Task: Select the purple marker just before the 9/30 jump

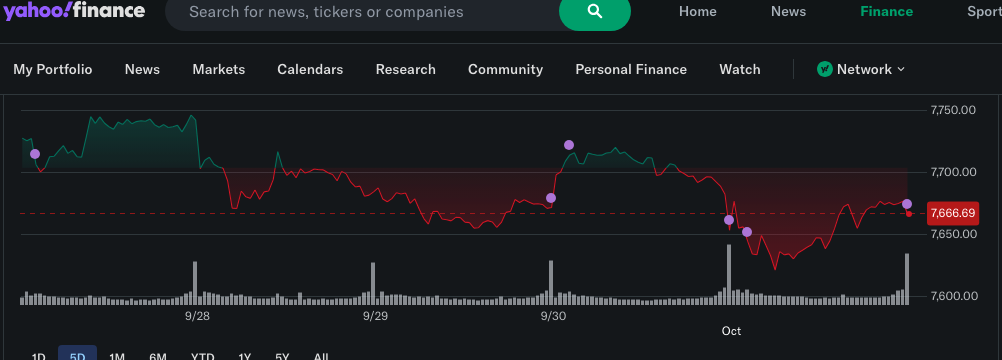Action: pos(551,198)
